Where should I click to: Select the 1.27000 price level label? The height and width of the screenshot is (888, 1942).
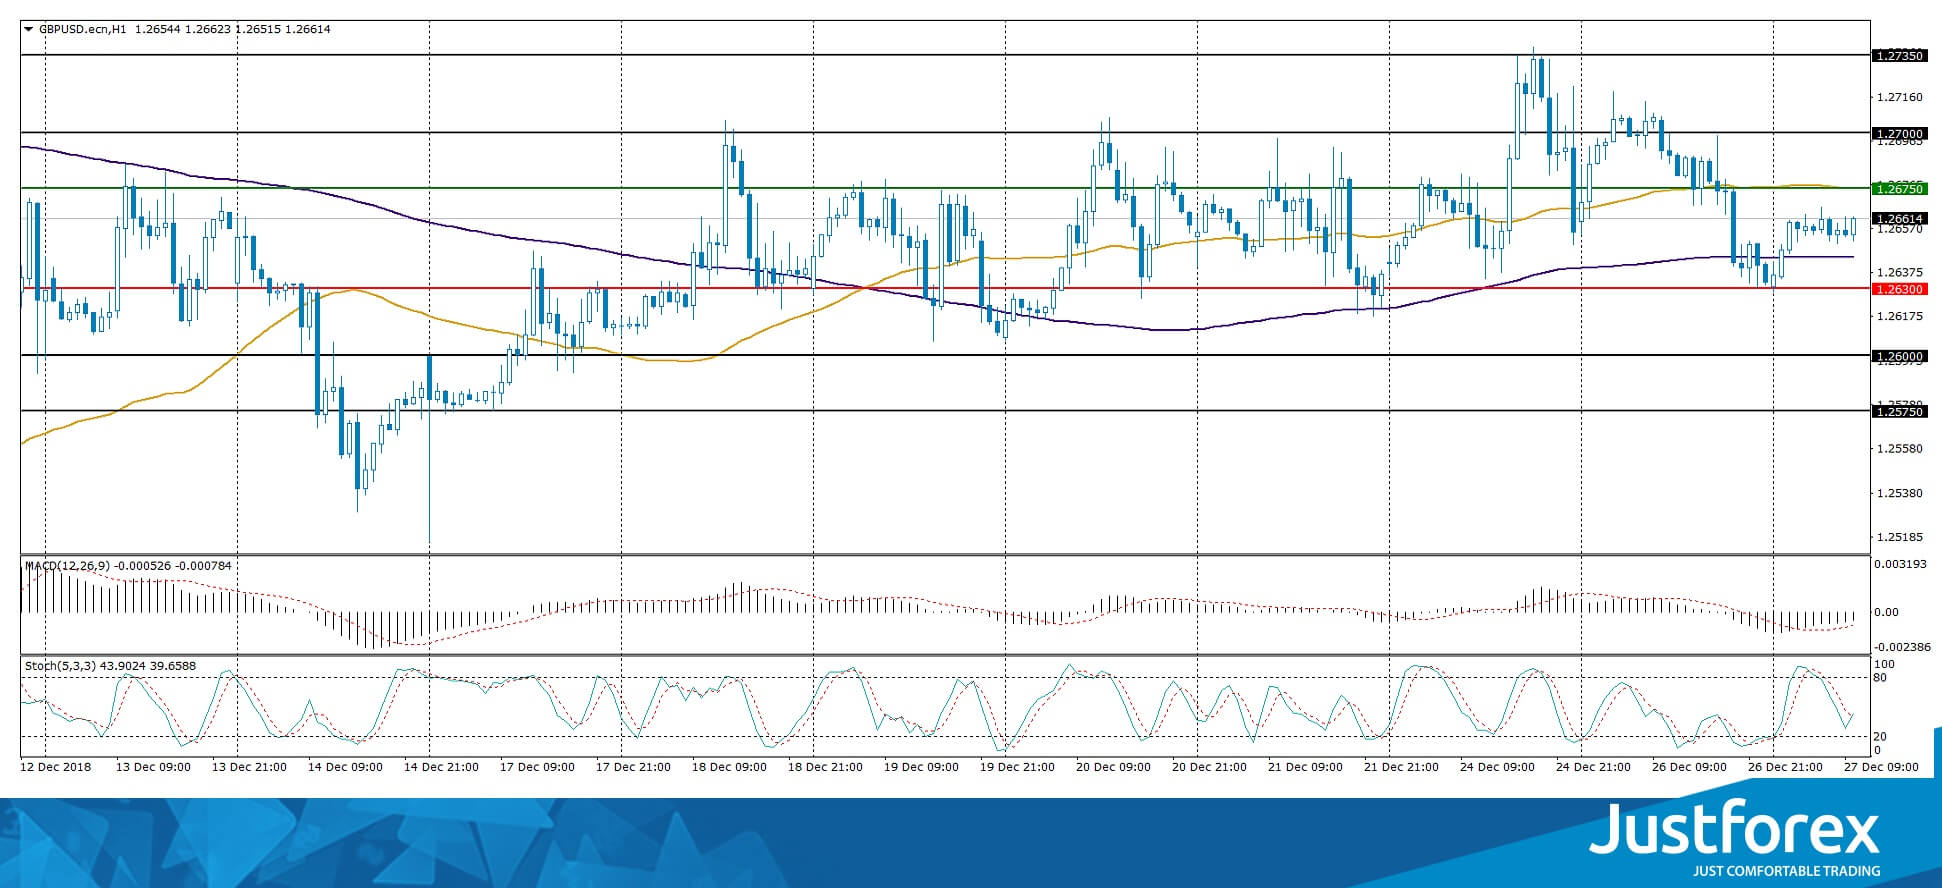pyautogui.click(x=1899, y=133)
